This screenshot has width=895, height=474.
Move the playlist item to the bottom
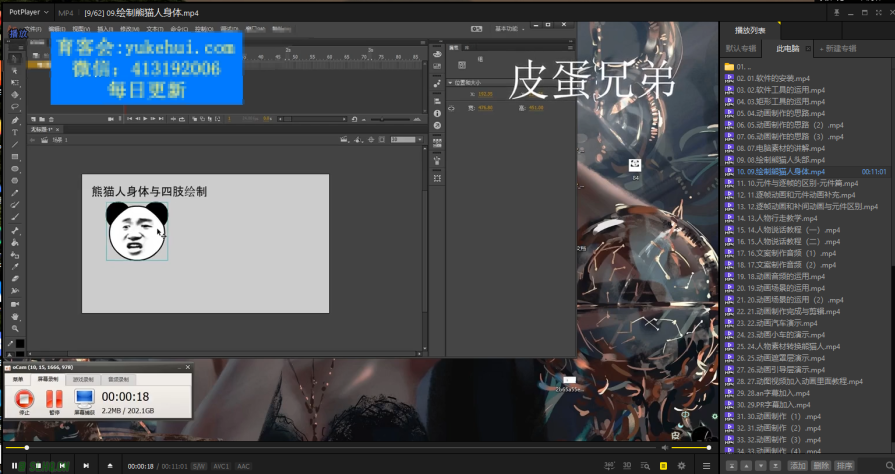pos(775,466)
